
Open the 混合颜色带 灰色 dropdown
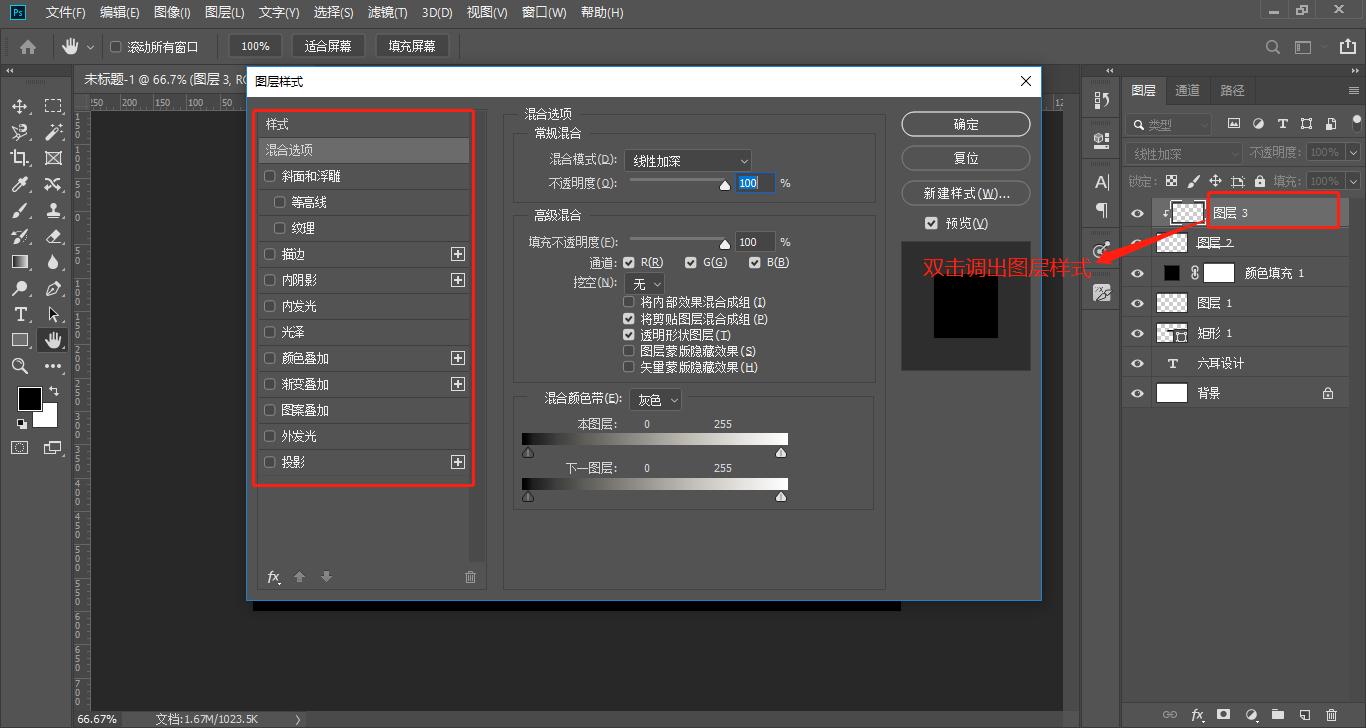click(655, 399)
